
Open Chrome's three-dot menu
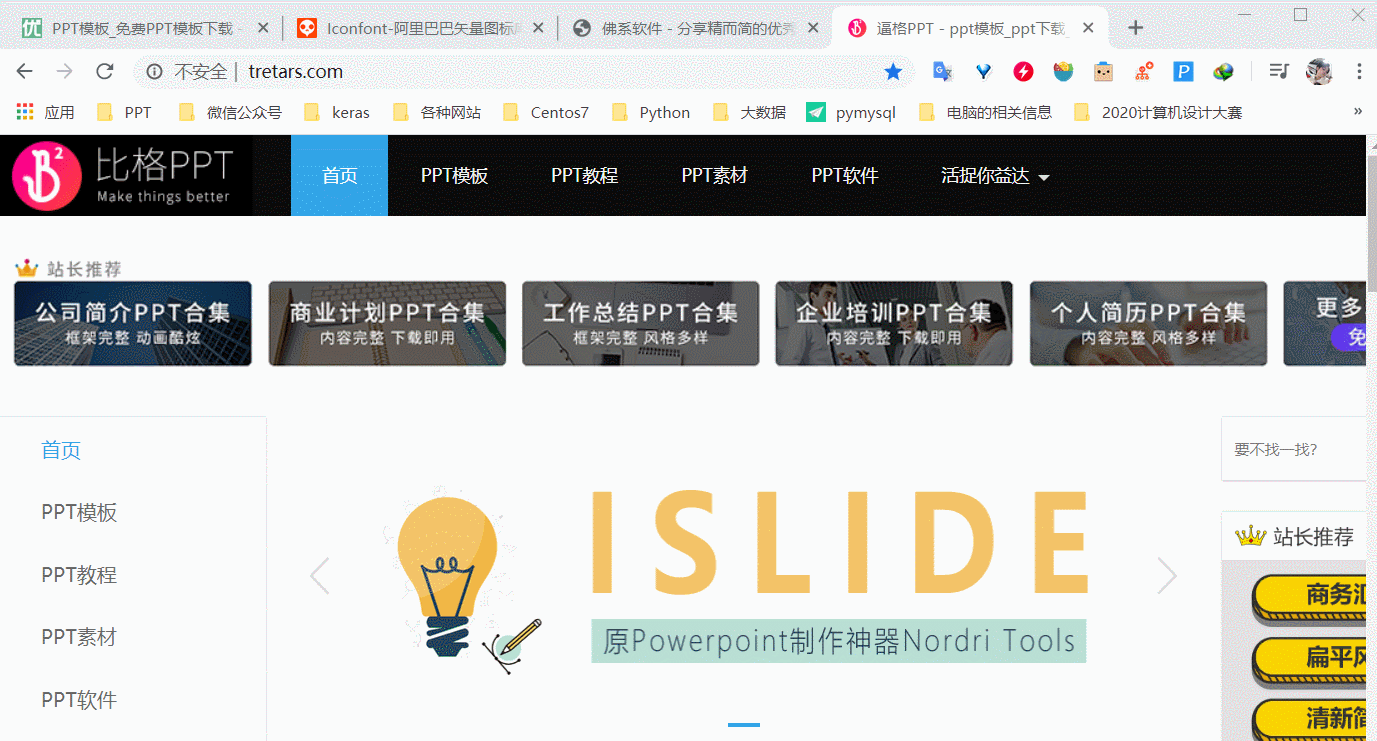coord(1359,71)
